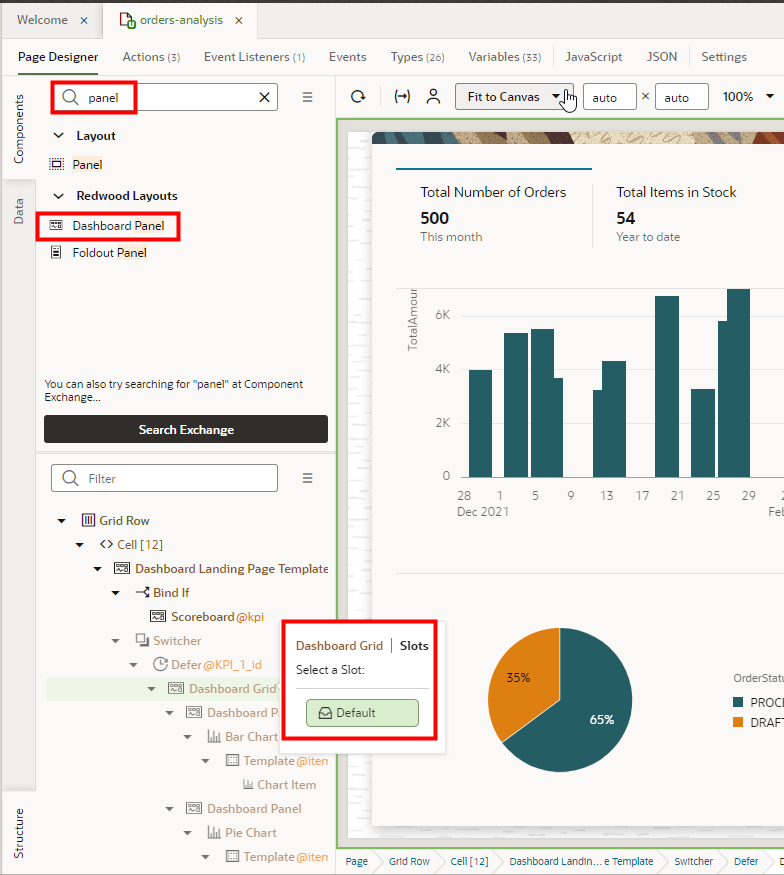
Task: Open the Settings tab
Action: point(724,57)
